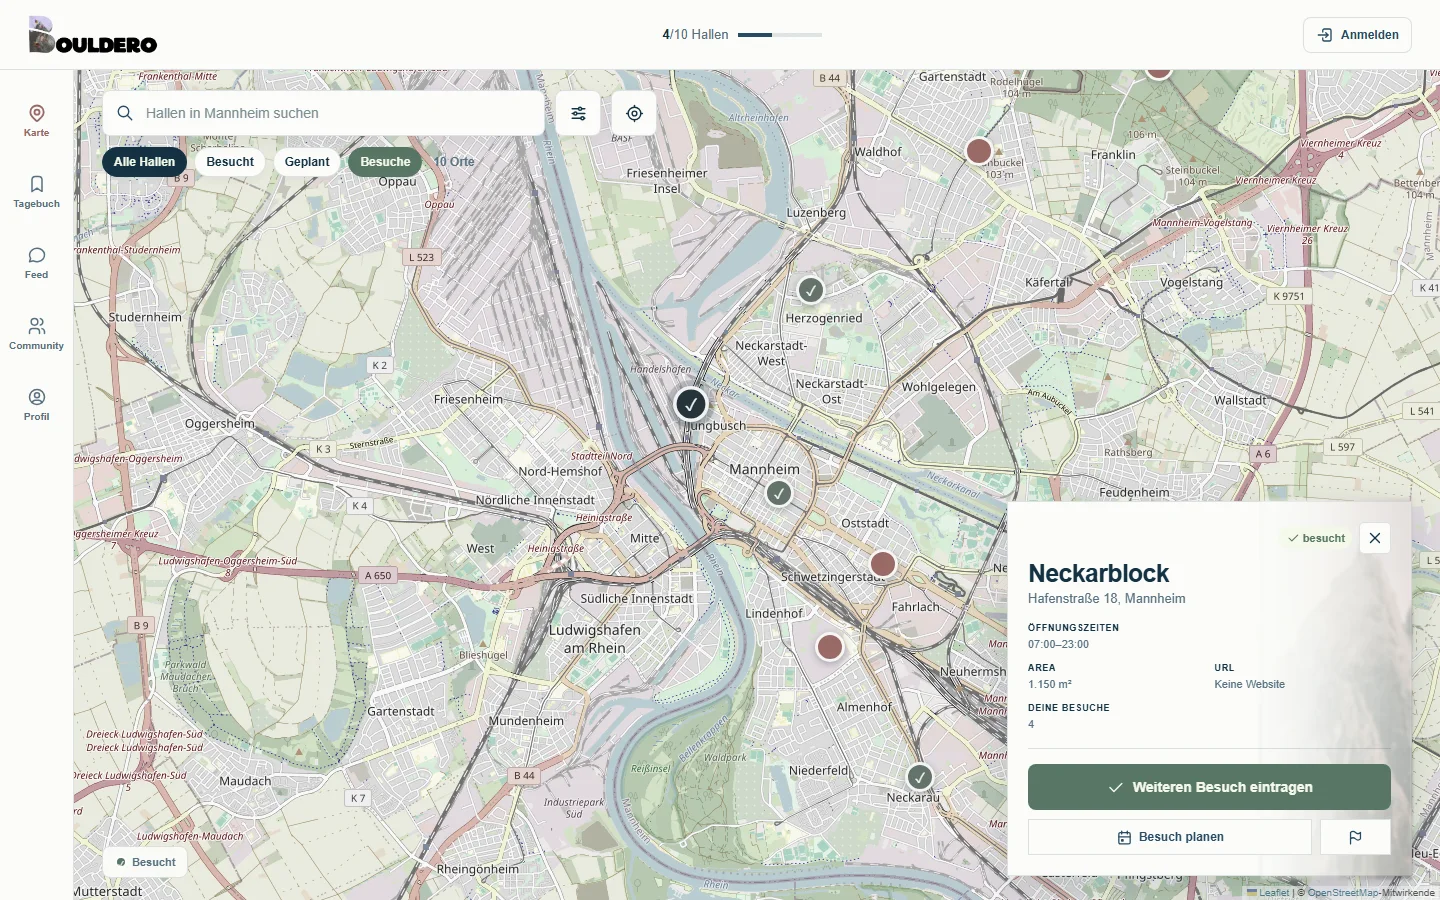Filter by Alle Hallen chip

coord(144,162)
